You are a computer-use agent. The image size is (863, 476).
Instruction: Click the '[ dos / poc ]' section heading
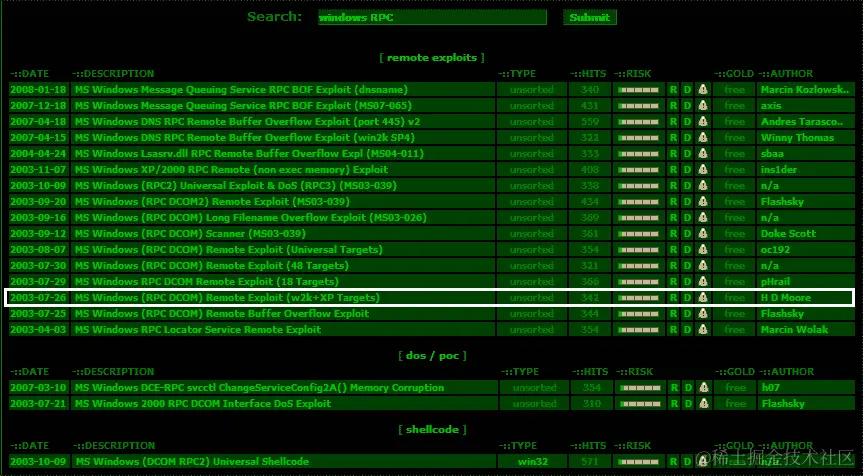click(432, 355)
